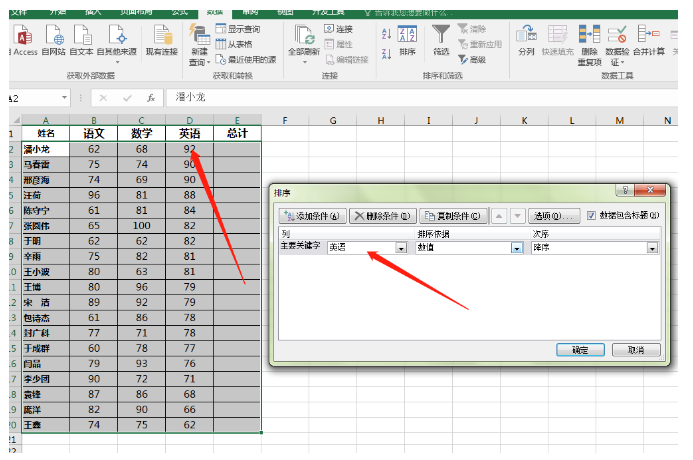
Task: Click move-down arrow in sort dialog
Action: [x=518, y=216]
